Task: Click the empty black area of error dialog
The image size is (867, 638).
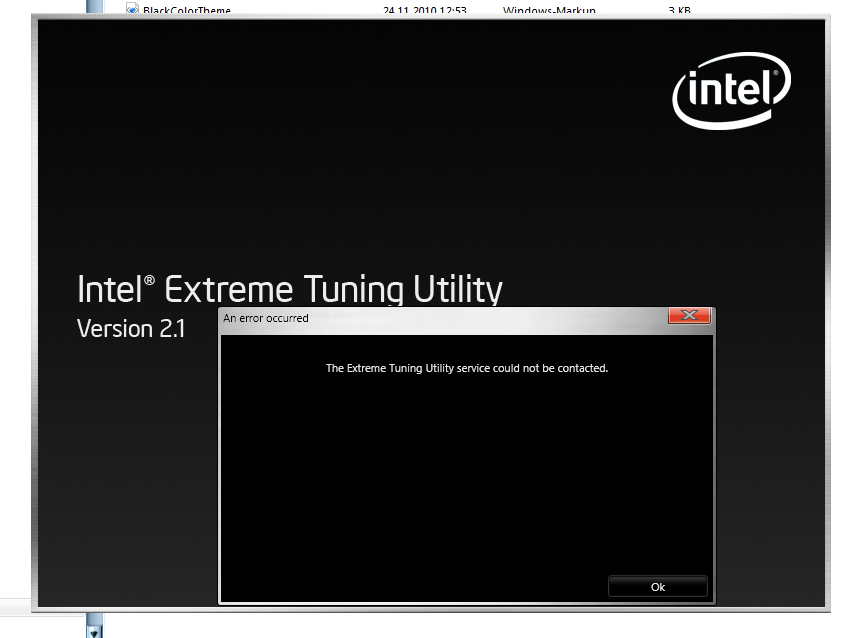Action: tap(467, 470)
